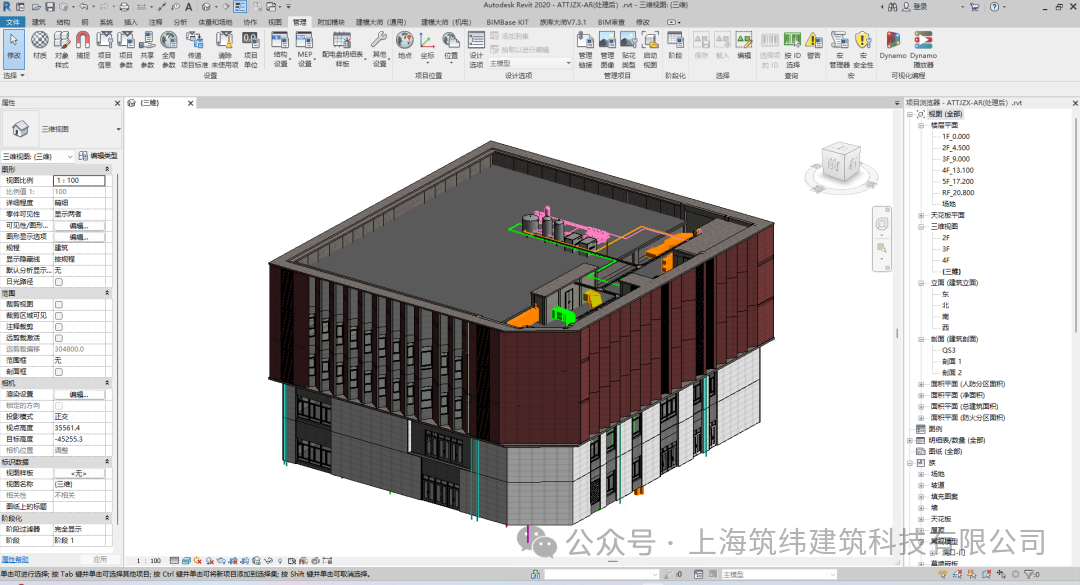Collapse the 楼层平面 tree node

pyautogui.click(x=921, y=125)
